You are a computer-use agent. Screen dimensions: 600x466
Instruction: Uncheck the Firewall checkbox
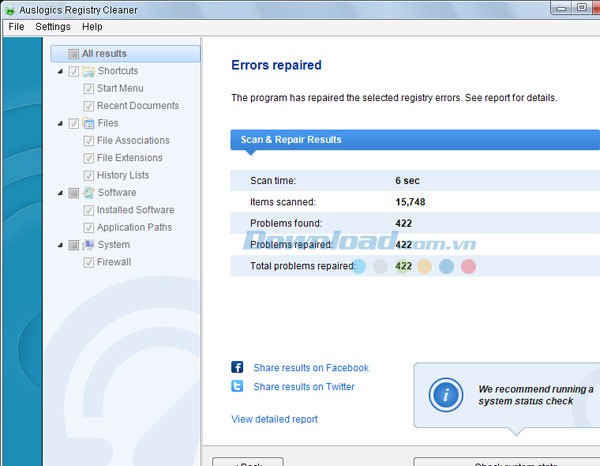coord(88,262)
